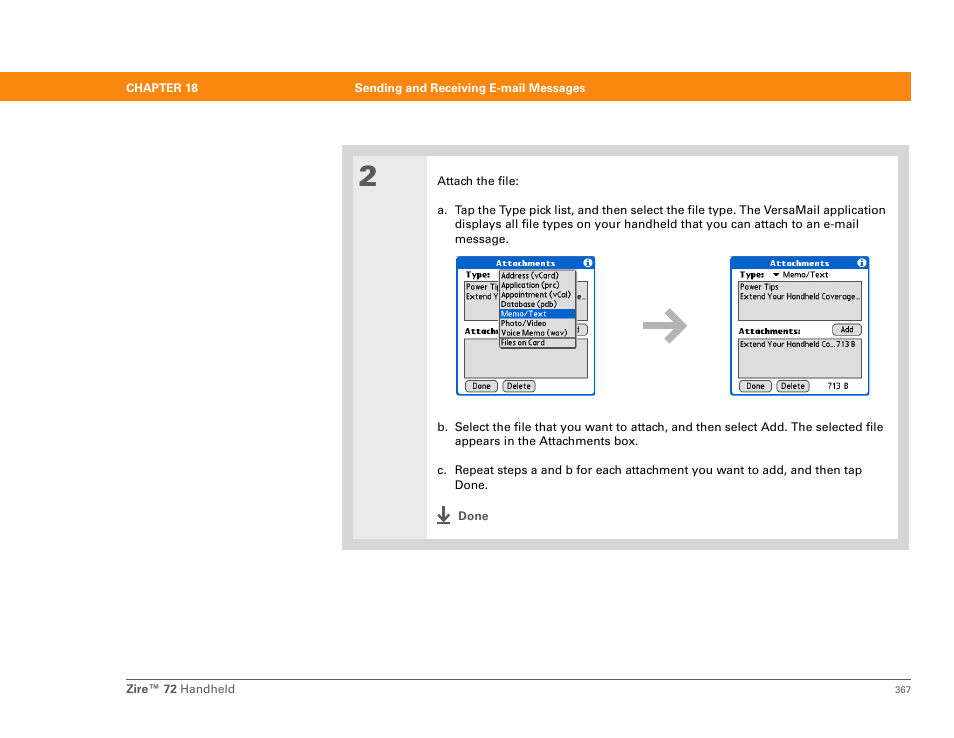Click the left dialog's Attachments title bar
The height and width of the screenshot is (738, 954).
point(526,263)
